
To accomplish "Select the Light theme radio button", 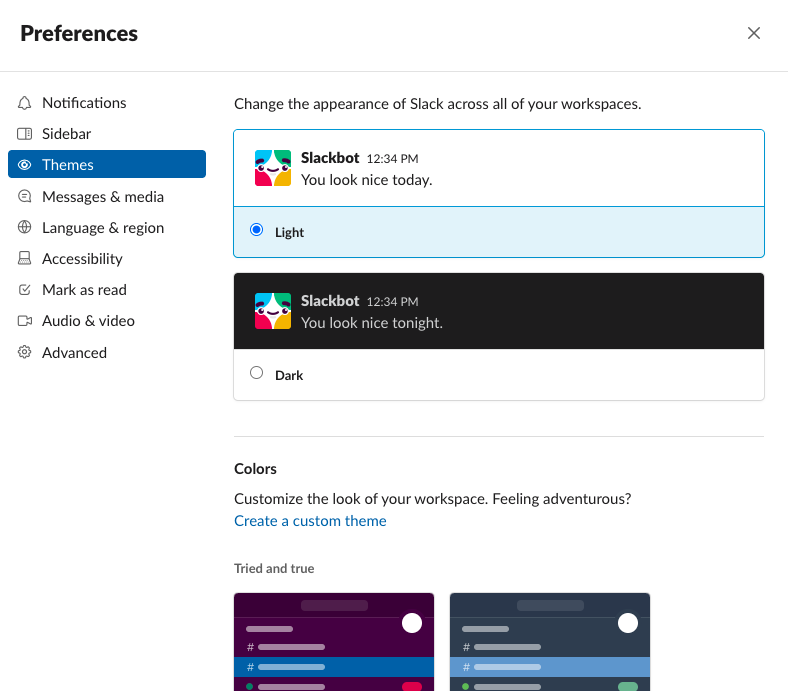I will click(256, 230).
